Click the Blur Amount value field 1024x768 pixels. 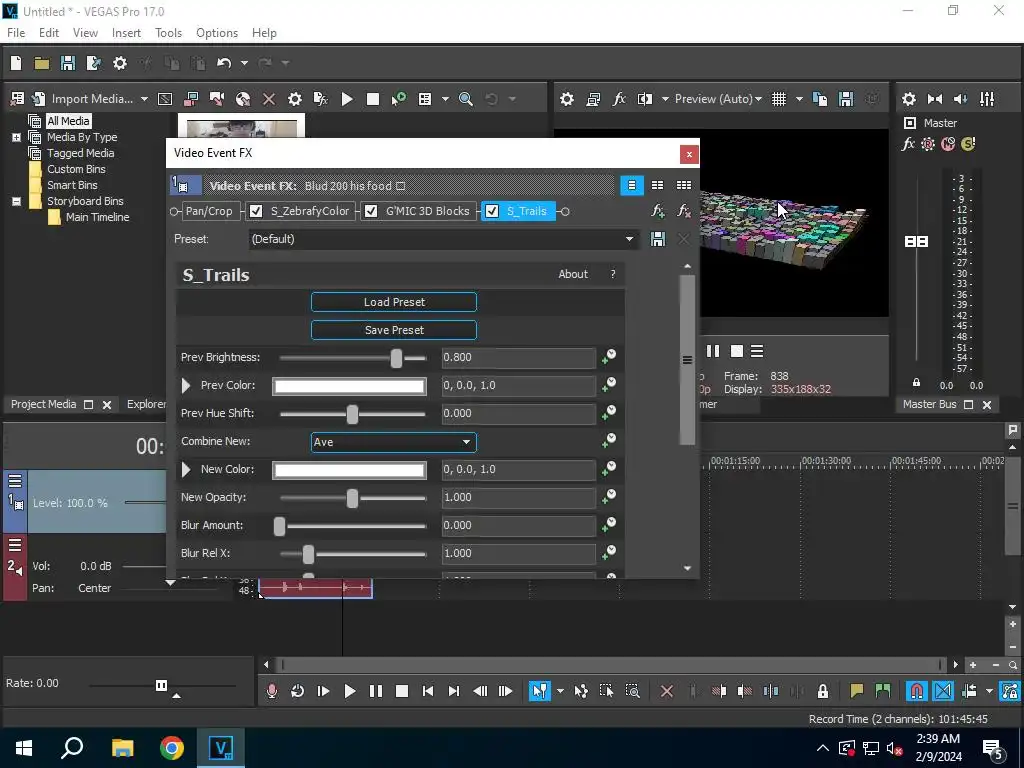[519, 525]
